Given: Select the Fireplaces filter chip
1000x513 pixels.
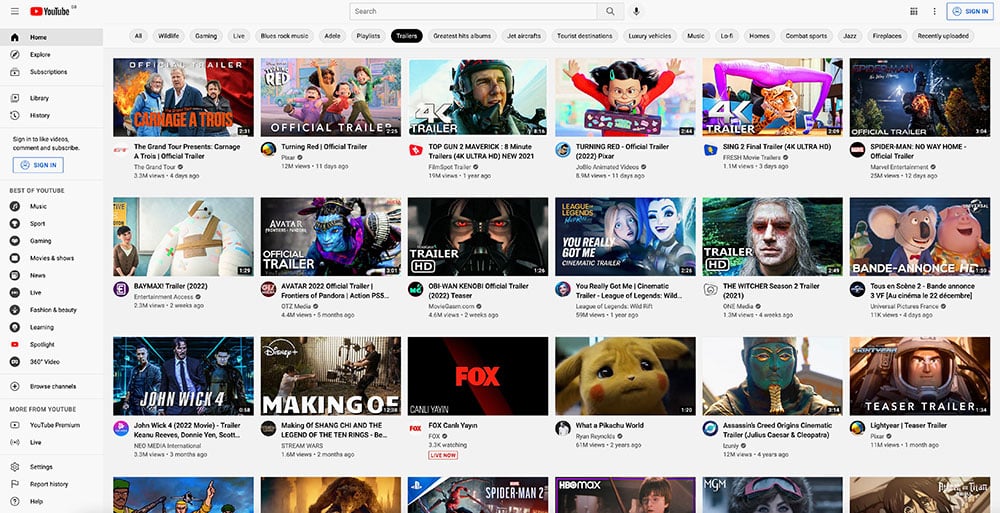Looking at the screenshot, I should tap(887, 36).
